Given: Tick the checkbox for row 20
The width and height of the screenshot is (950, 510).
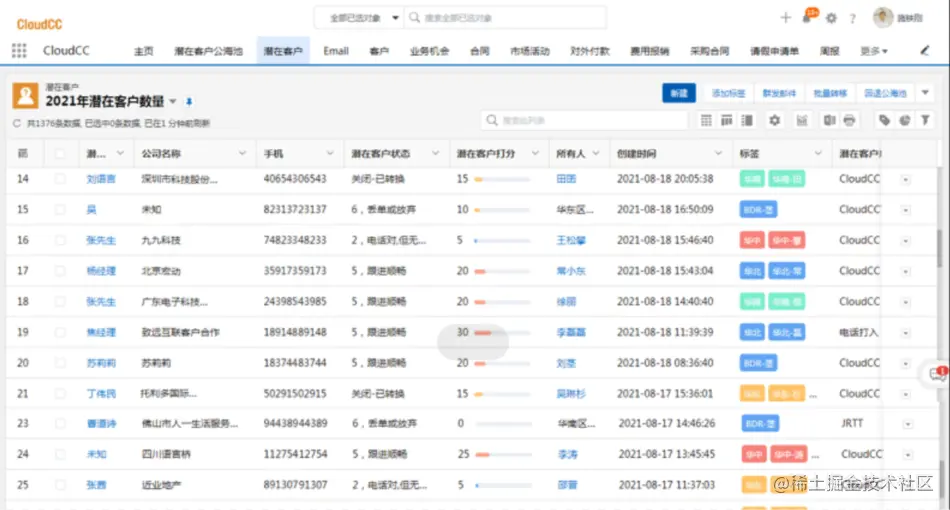Looking at the screenshot, I should (x=60, y=363).
